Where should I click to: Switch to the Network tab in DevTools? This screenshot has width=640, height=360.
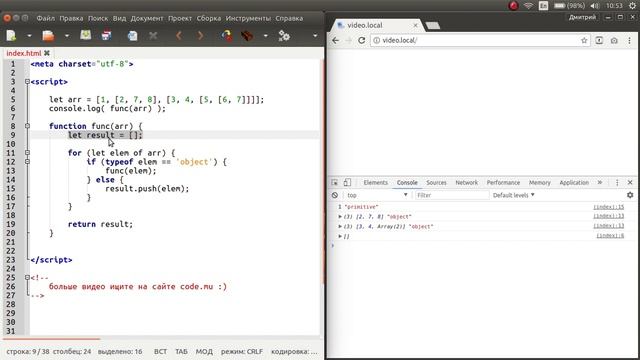[467, 182]
